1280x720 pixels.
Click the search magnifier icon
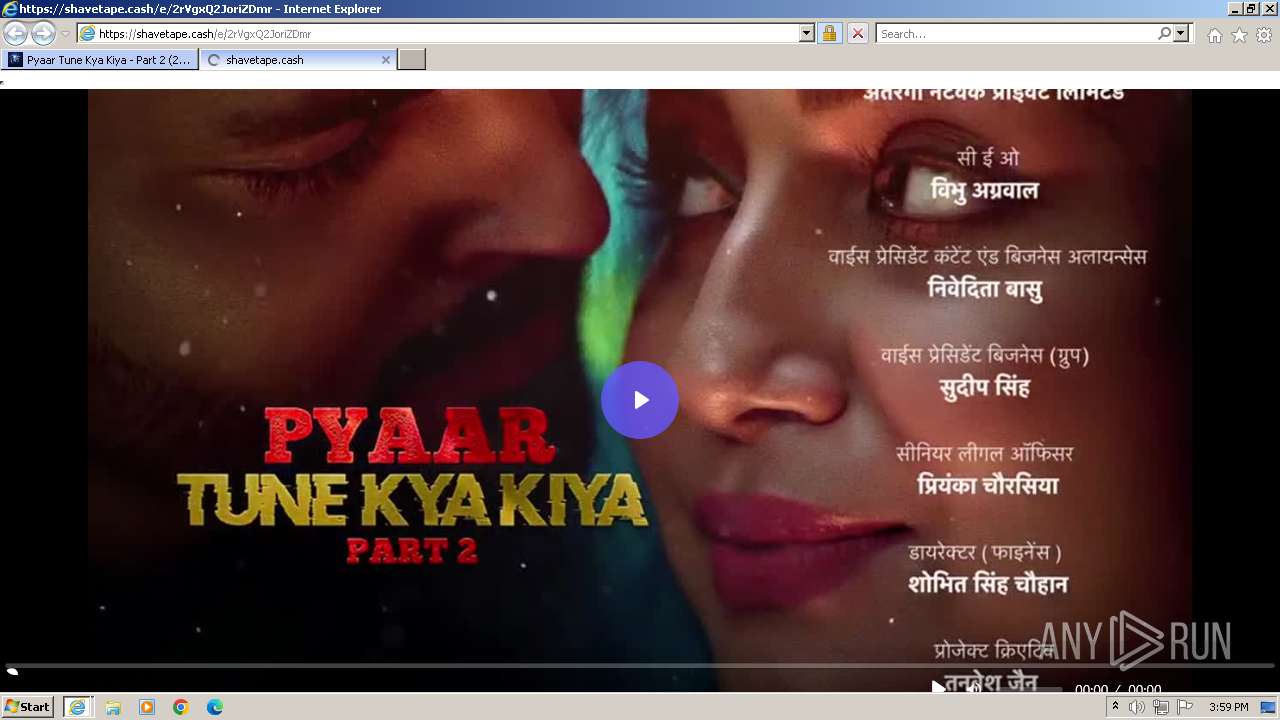coord(1164,33)
